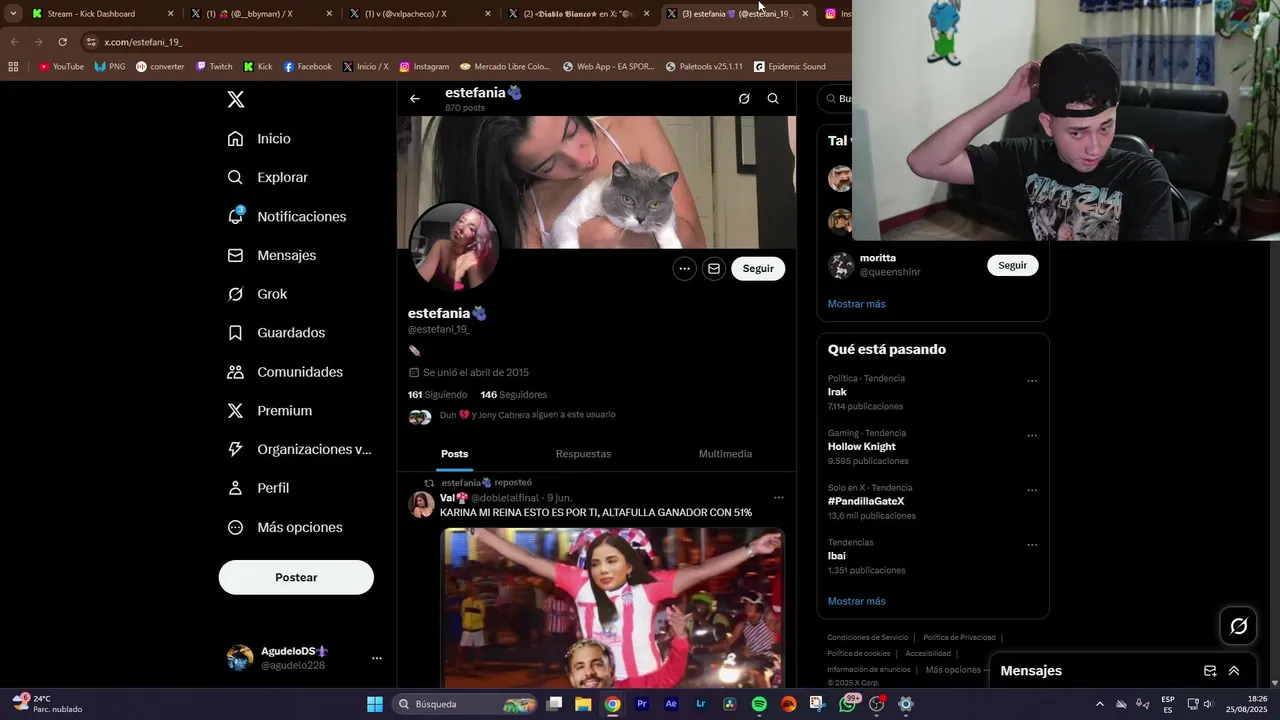The height and width of the screenshot is (720, 1280).
Task: Open options dots for #PandillaGateX trend
Action: click(x=1032, y=490)
